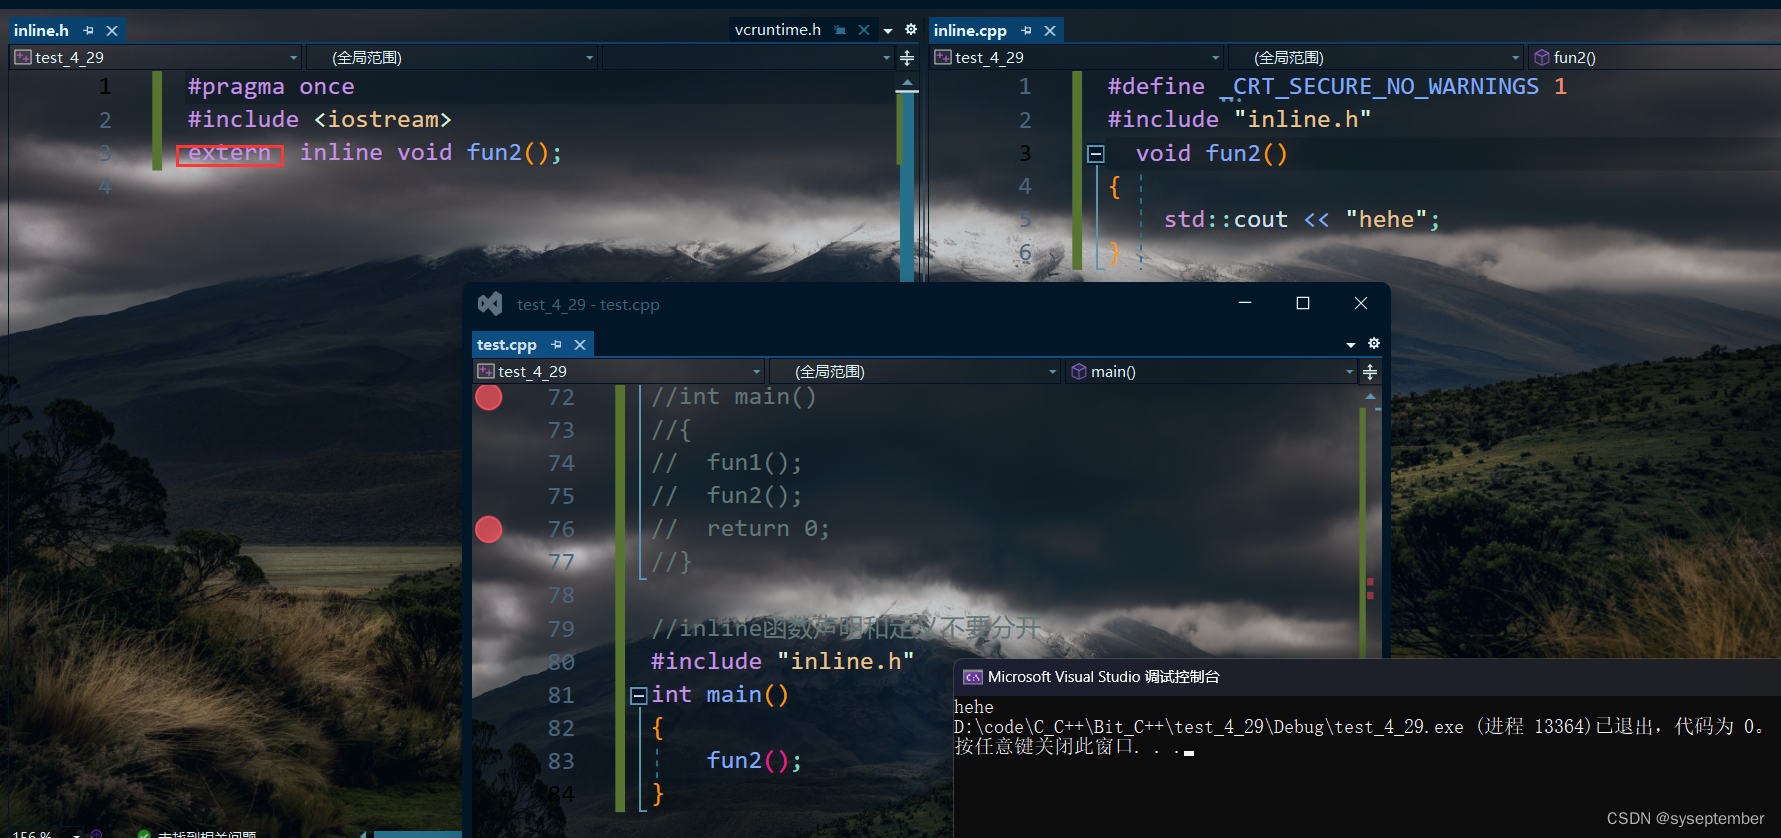
Task: Click the split-editor icon in test.cpp window
Action: 1370,372
